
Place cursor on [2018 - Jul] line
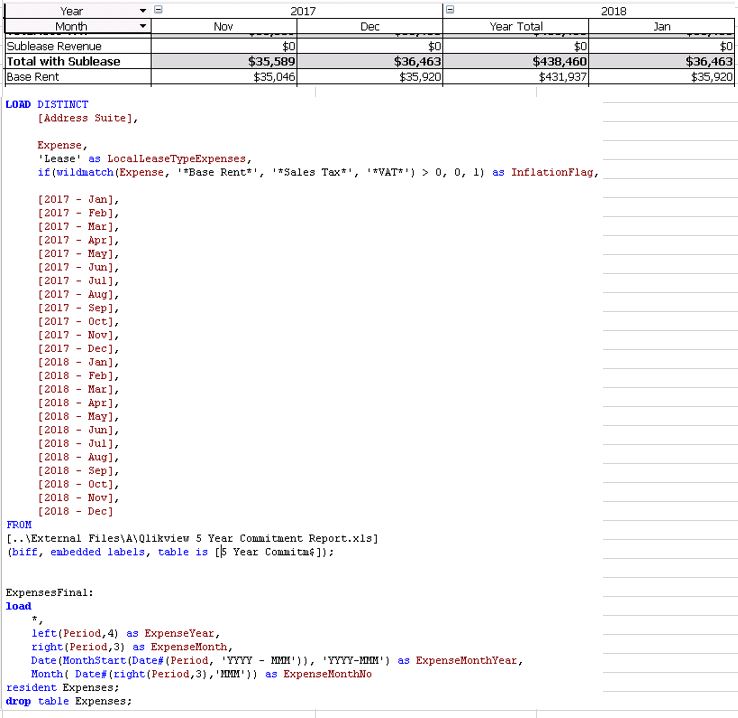78,444
